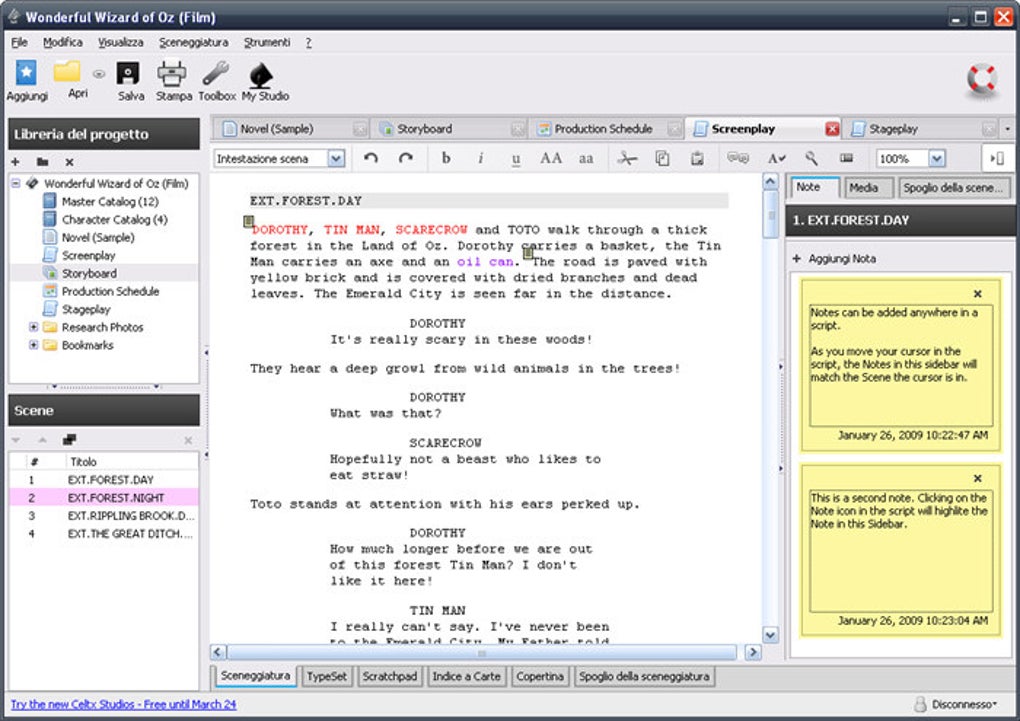This screenshot has width=1020, height=721.
Task: Click the undo arrow in editor toolbar
Action: click(x=371, y=158)
